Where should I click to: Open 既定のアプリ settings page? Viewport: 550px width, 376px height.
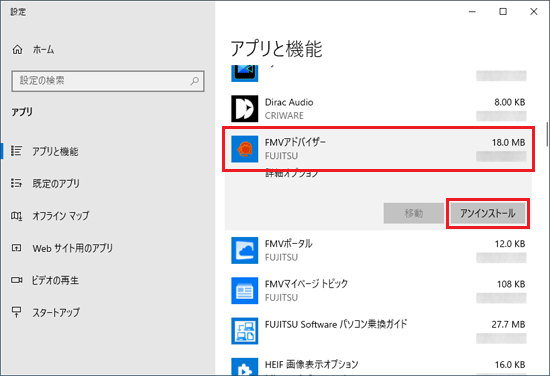56,183
